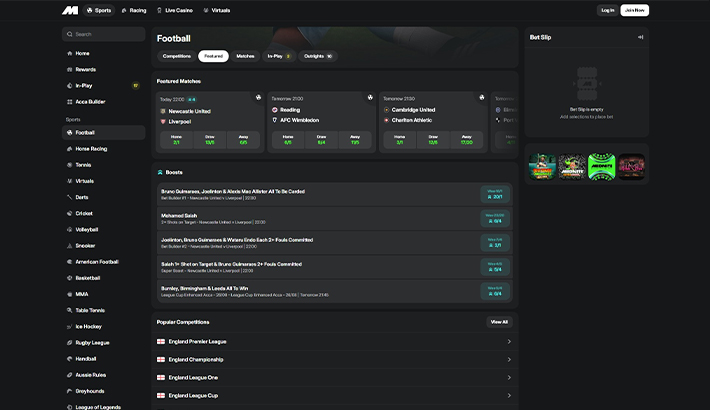Click the M logo in the header
This screenshot has width=710, height=410.
[70, 10]
